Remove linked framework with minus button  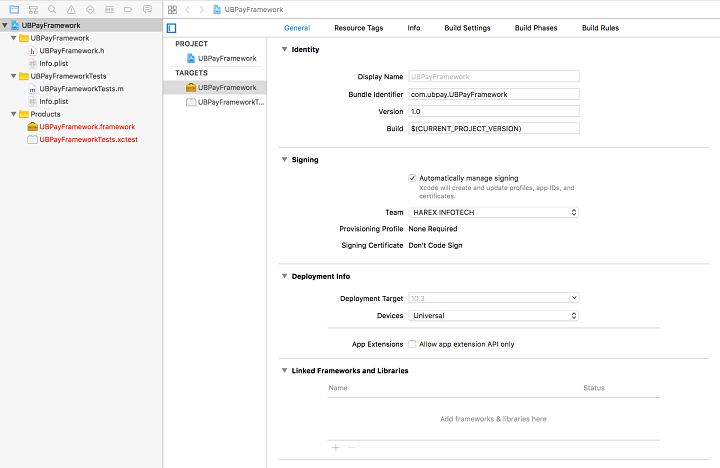(x=352, y=447)
